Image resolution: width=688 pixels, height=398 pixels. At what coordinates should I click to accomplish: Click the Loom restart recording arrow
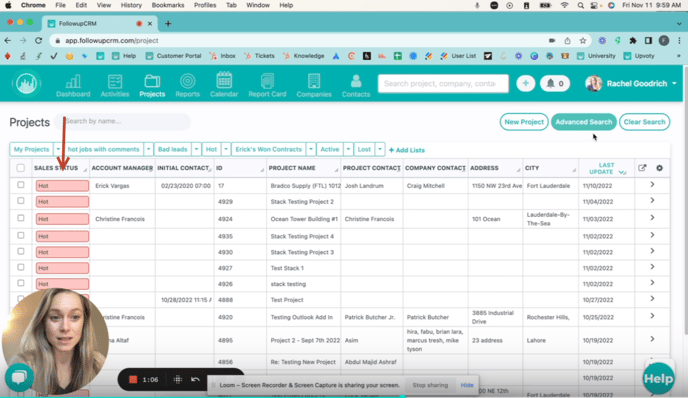pos(195,379)
